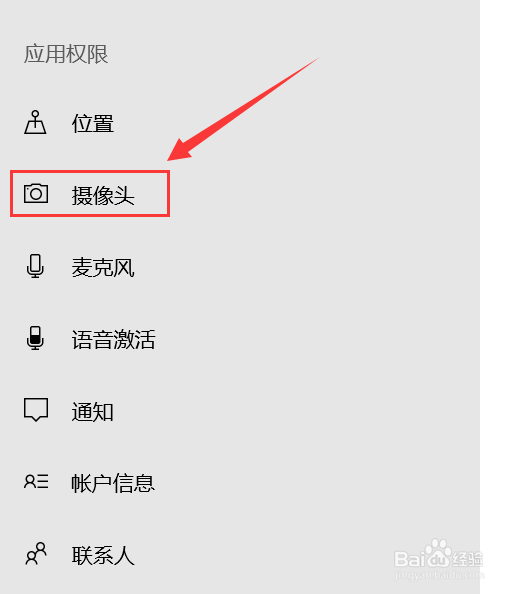The width and height of the screenshot is (514, 594).
Task: Go to the 语音激活 settings
Action: [114, 339]
